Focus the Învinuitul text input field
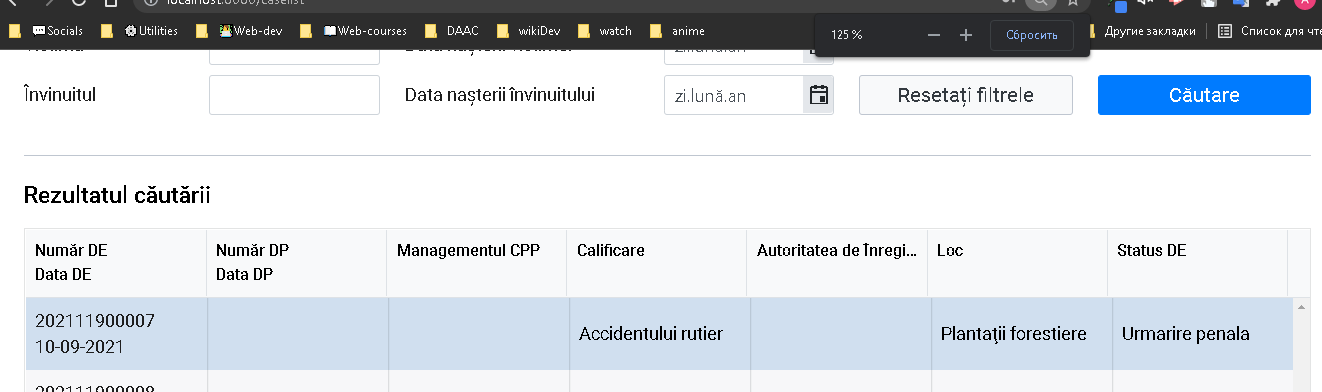Viewport: 1322px width, 392px height. pyautogui.click(x=294, y=95)
